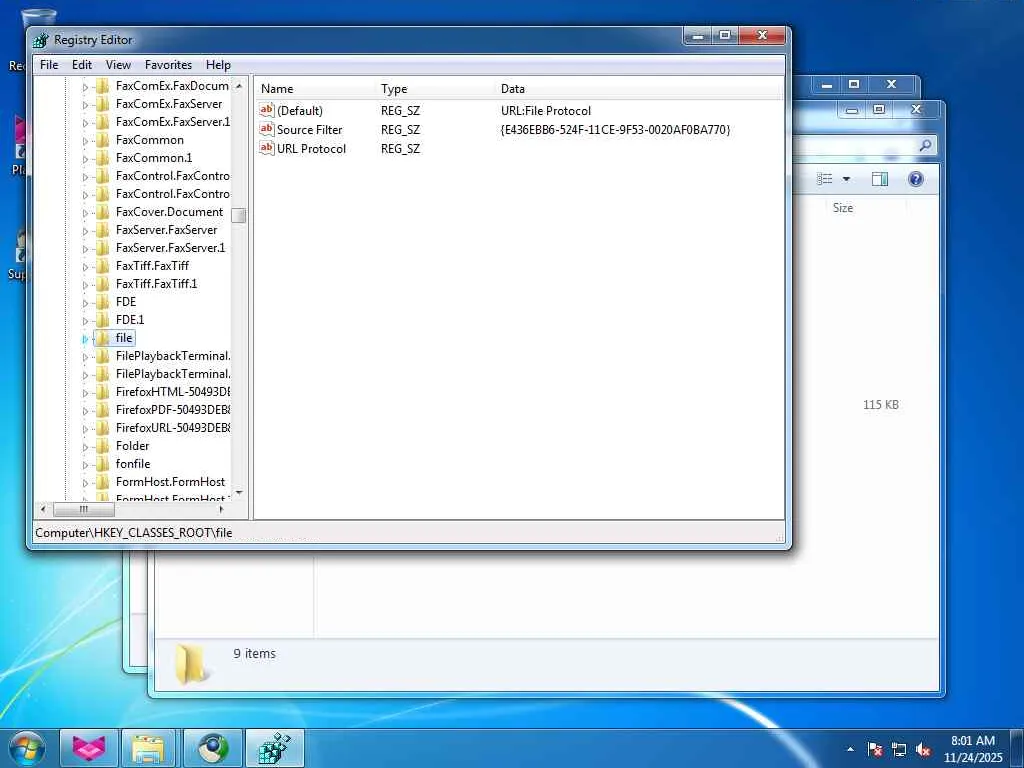Select the file key folder icon
Viewport: 1024px width, 768px height.
[x=103, y=338]
